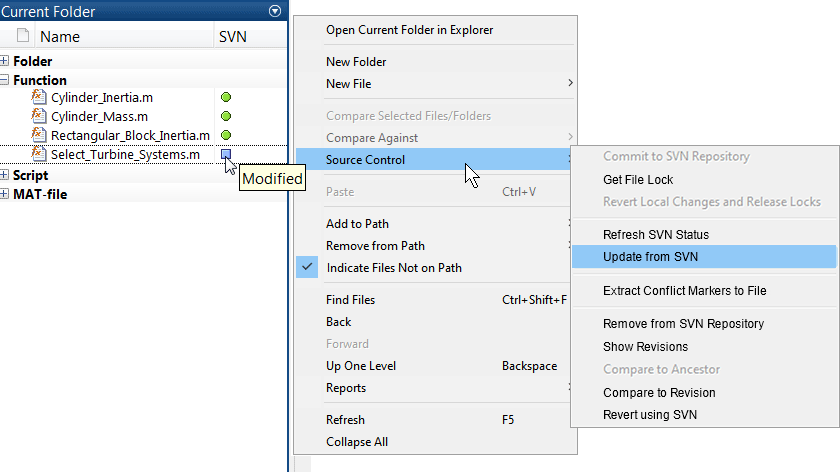The width and height of the screenshot is (840, 472).
Task: Choose Update from SVN
Action: 650,257
